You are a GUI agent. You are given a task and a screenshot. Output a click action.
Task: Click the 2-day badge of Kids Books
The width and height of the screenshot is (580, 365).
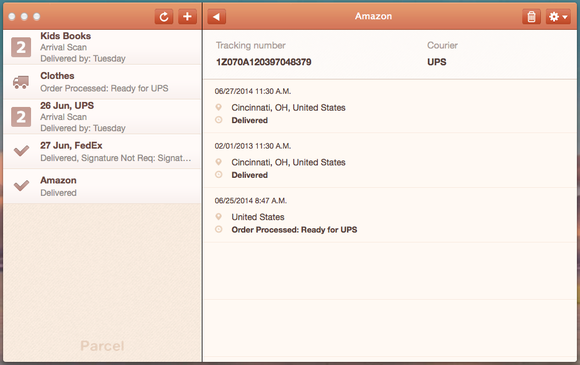click(21, 47)
